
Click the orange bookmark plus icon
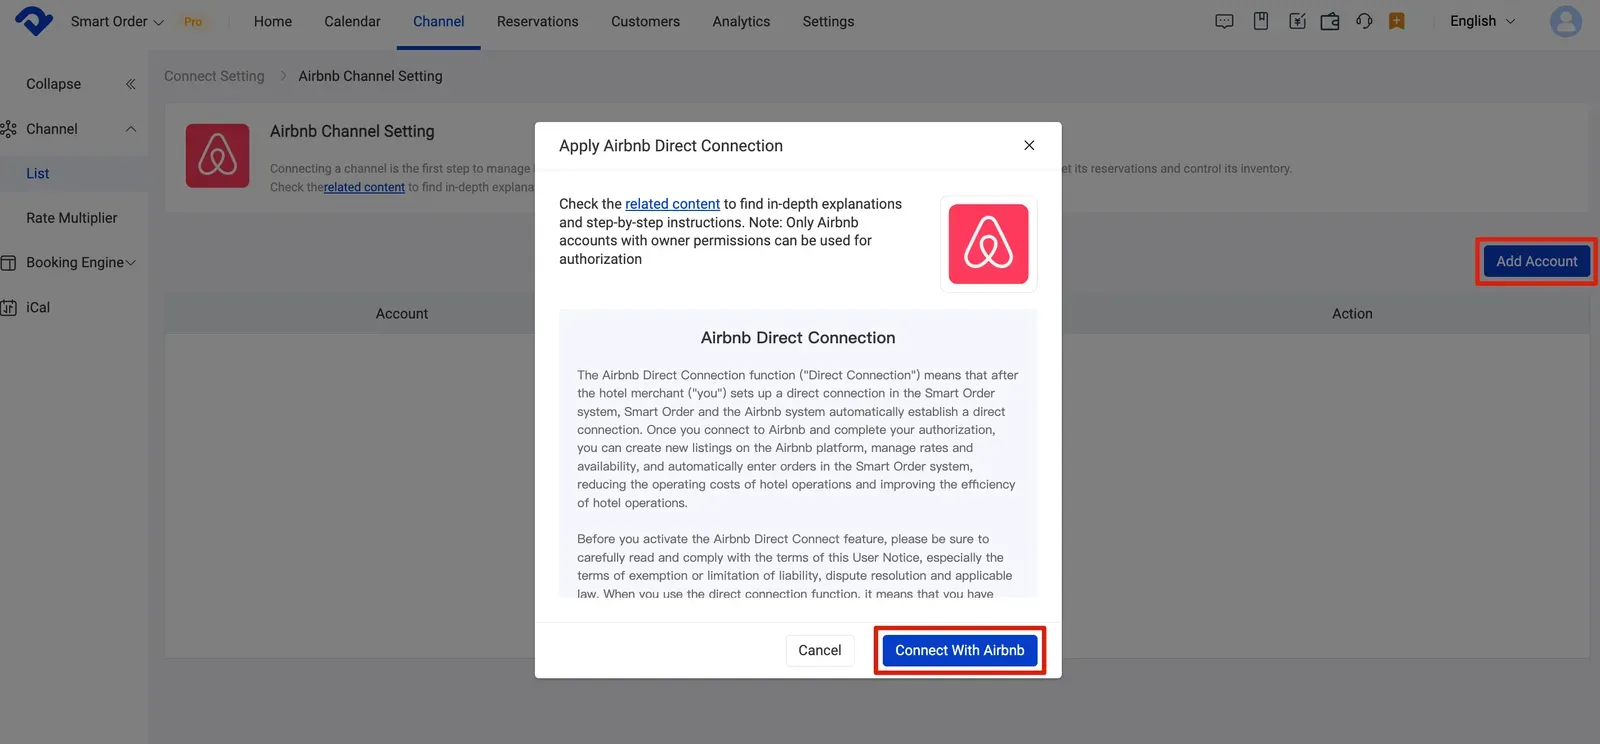click(1397, 21)
